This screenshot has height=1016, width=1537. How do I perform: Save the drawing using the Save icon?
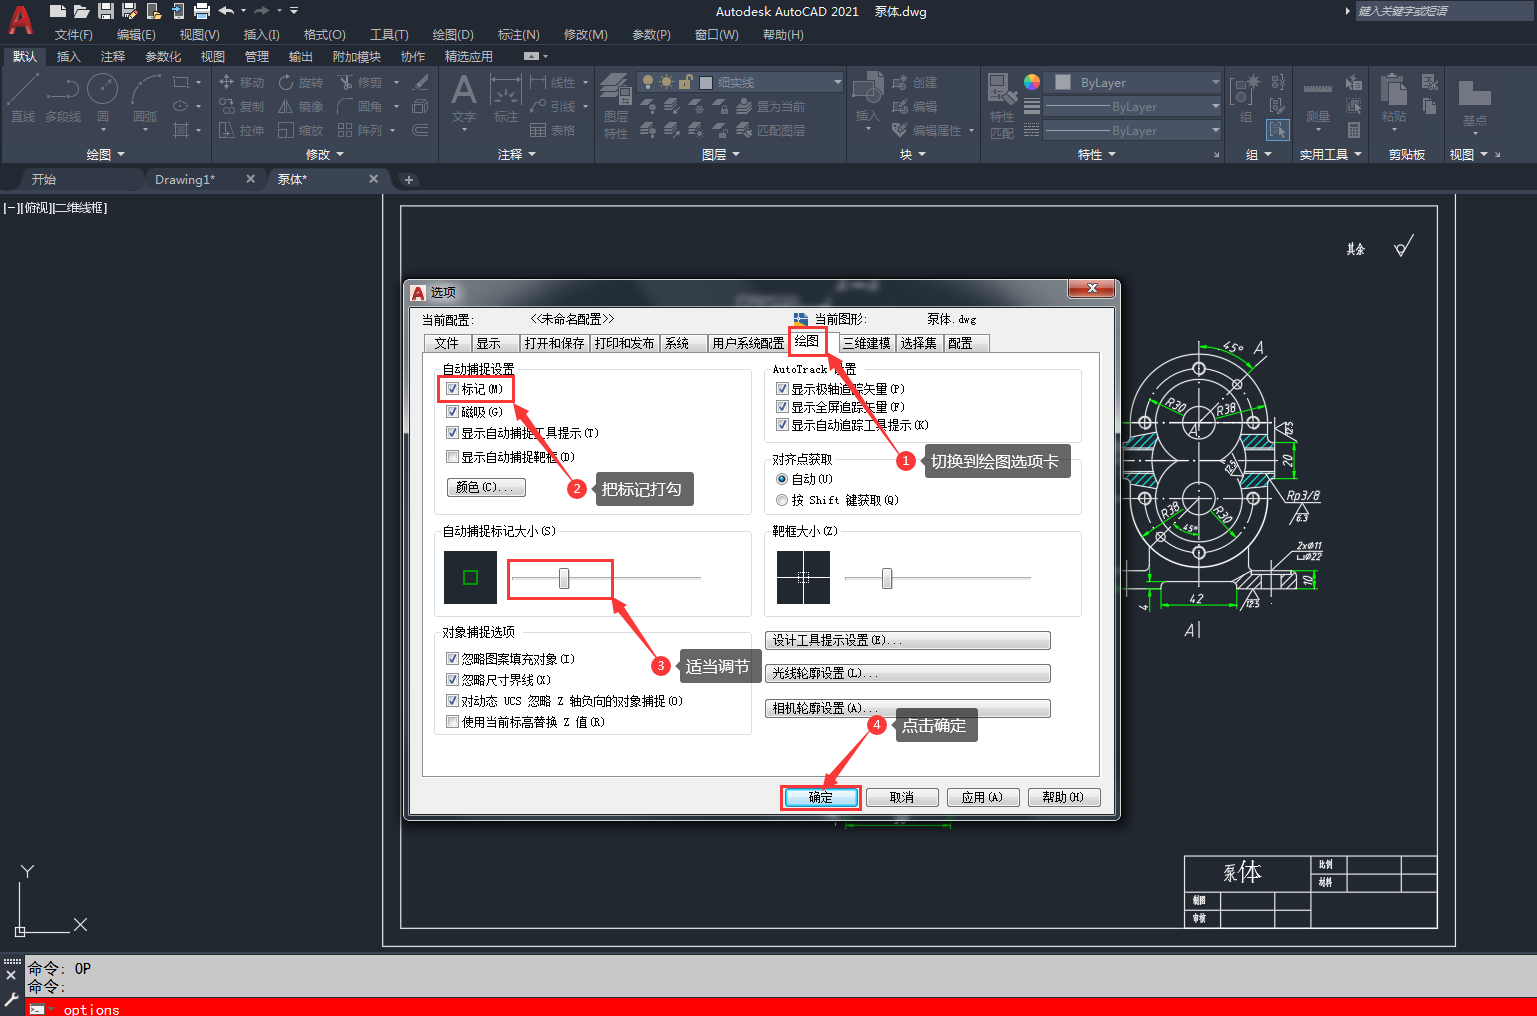tap(106, 11)
